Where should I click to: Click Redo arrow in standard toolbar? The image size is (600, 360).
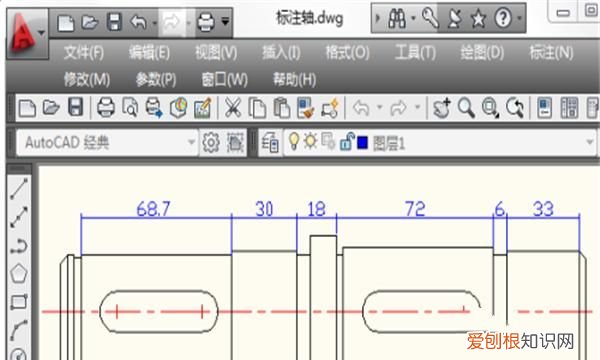click(399, 108)
